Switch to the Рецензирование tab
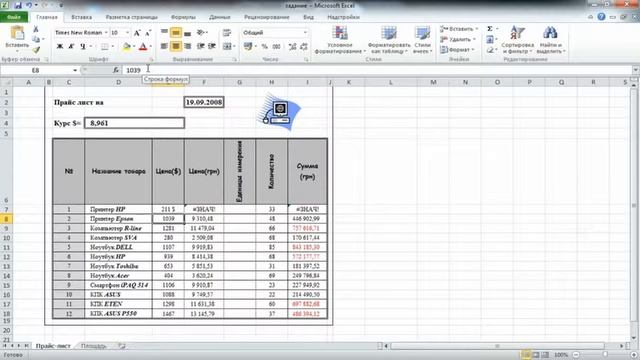640x360 pixels. 267,17
